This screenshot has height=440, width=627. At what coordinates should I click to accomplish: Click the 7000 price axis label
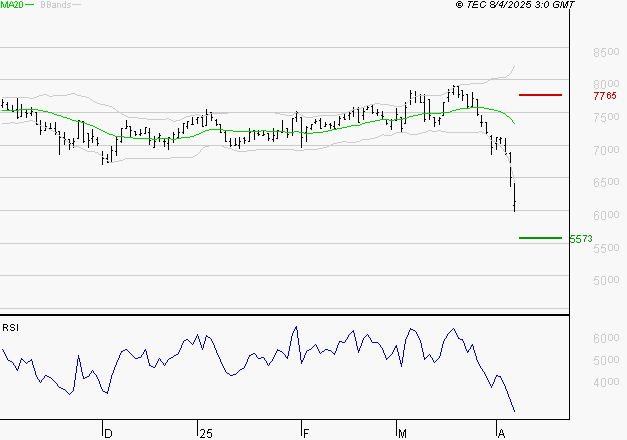point(604,150)
